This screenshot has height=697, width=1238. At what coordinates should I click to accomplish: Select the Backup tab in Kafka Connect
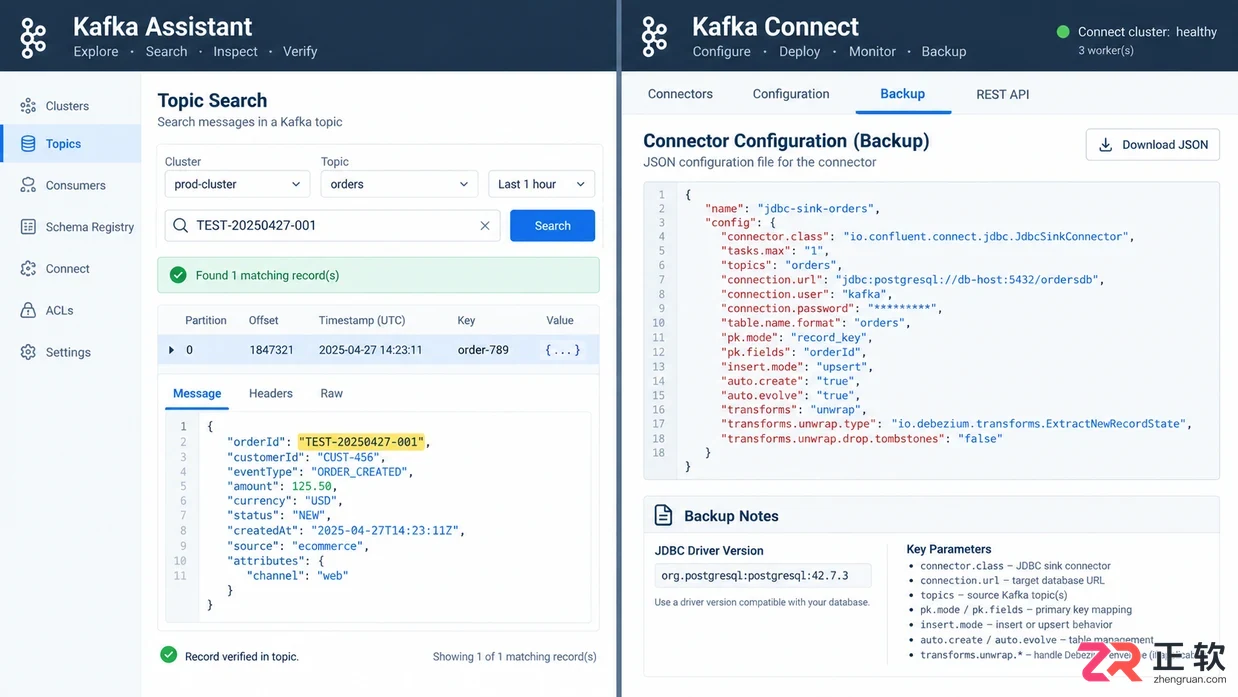[902, 94]
